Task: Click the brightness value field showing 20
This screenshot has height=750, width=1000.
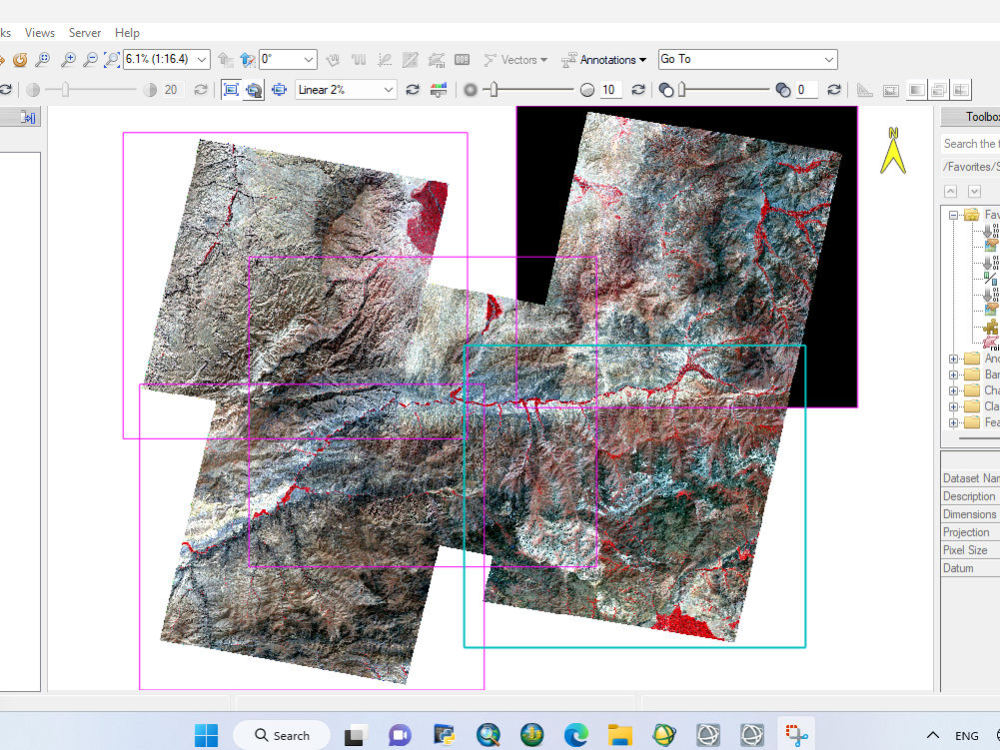Action: click(x=171, y=90)
